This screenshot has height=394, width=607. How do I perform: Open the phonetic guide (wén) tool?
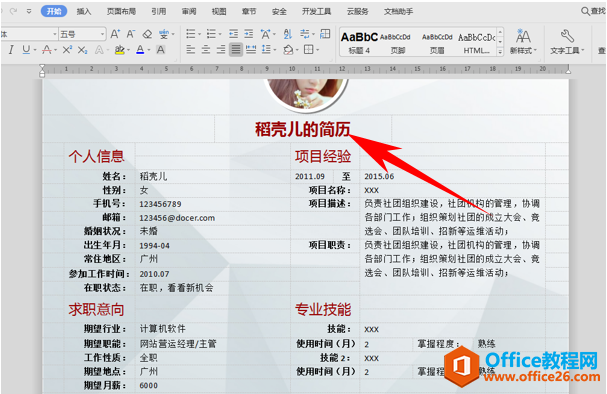(164, 34)
